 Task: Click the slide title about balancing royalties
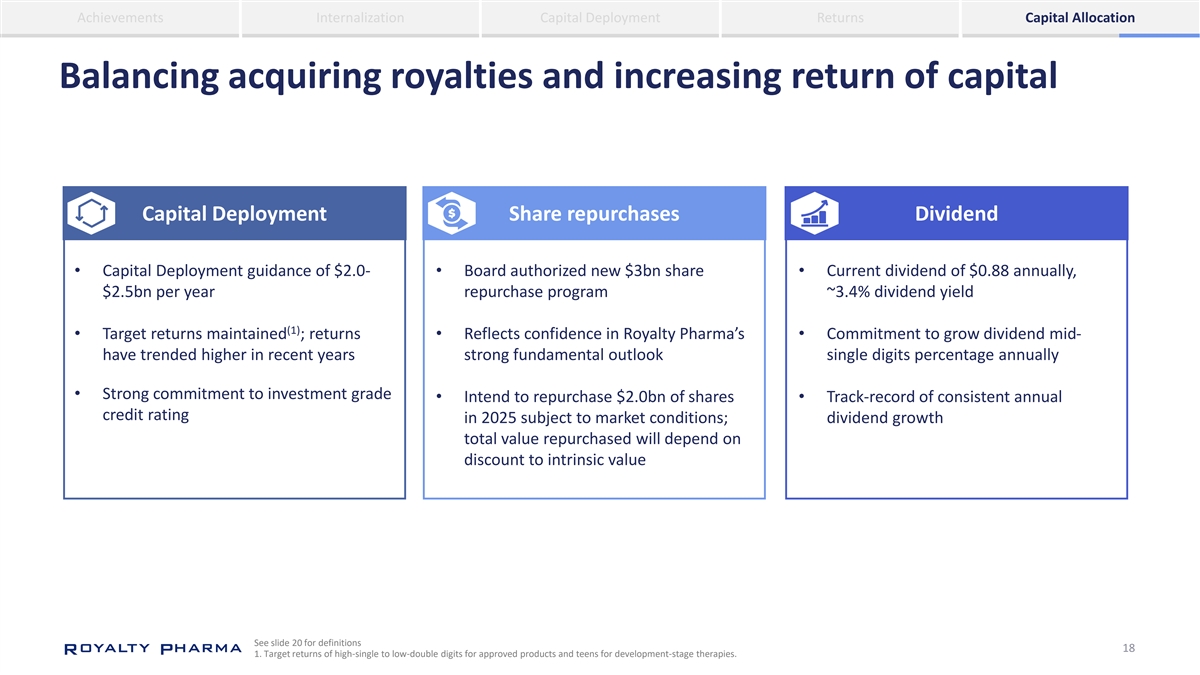click(558, 76)
